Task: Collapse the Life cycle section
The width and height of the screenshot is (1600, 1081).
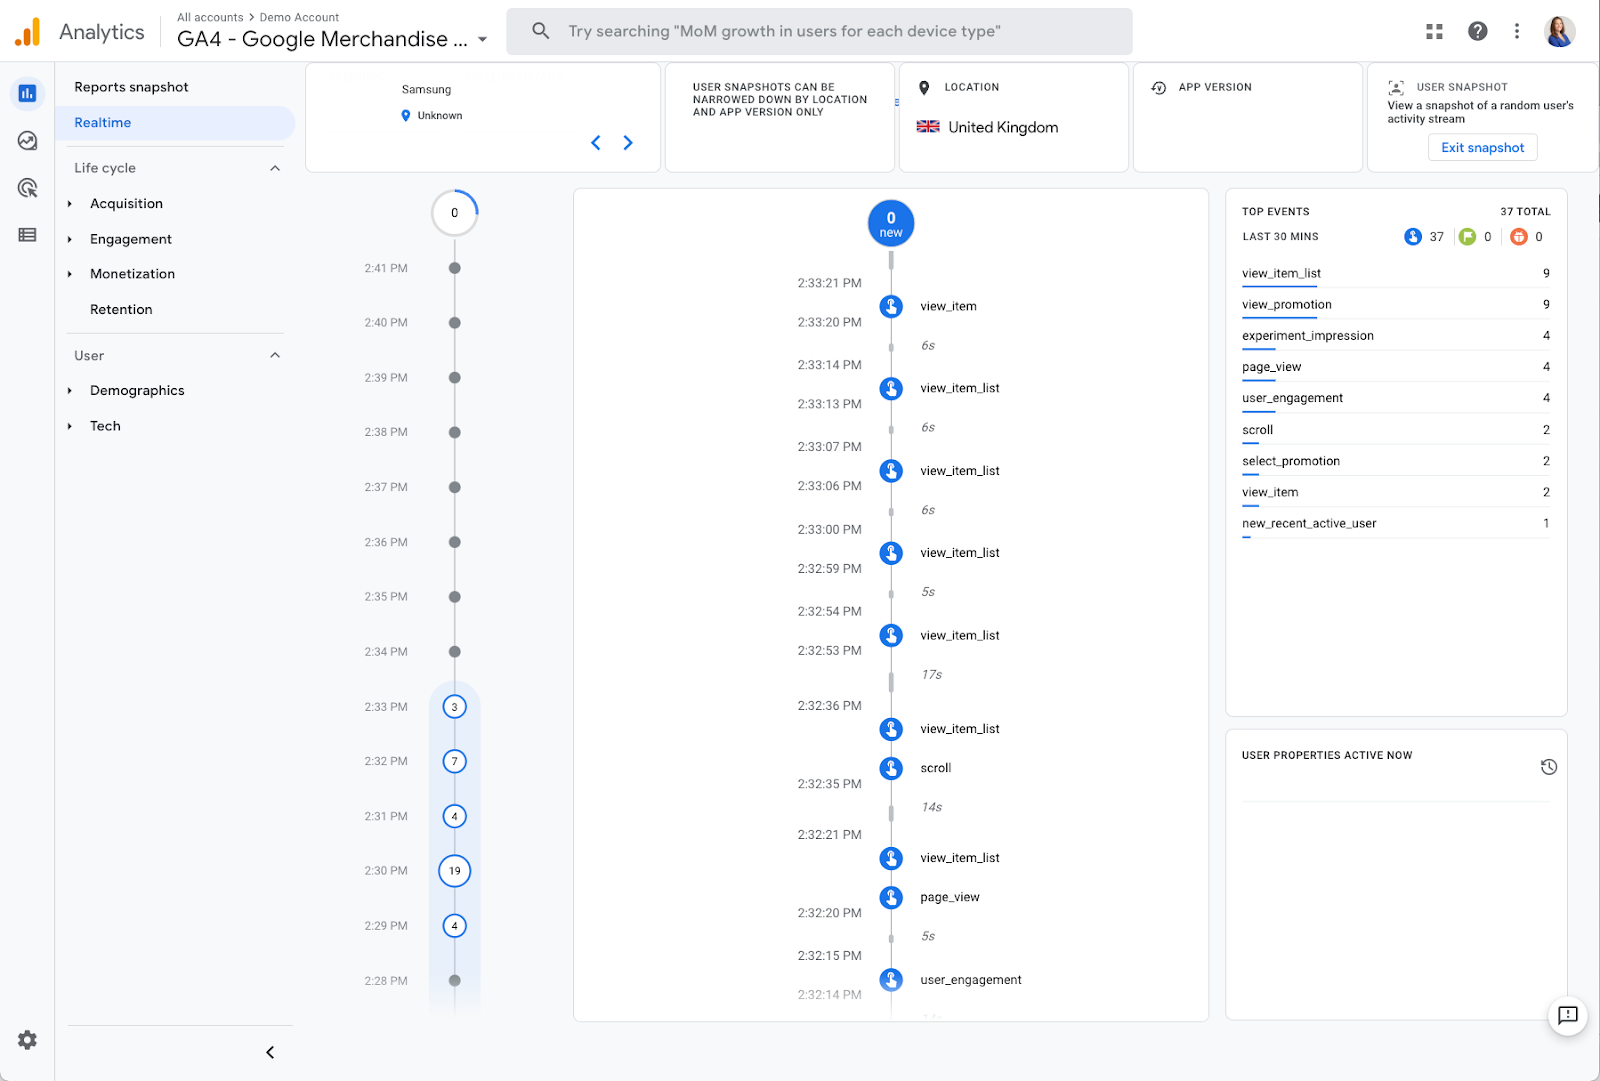Action: coord(275,168)
